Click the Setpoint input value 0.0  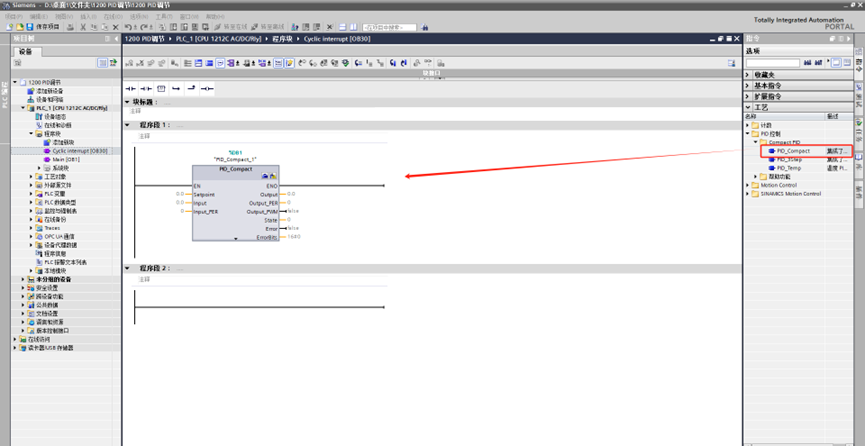[x=180, y=194]
